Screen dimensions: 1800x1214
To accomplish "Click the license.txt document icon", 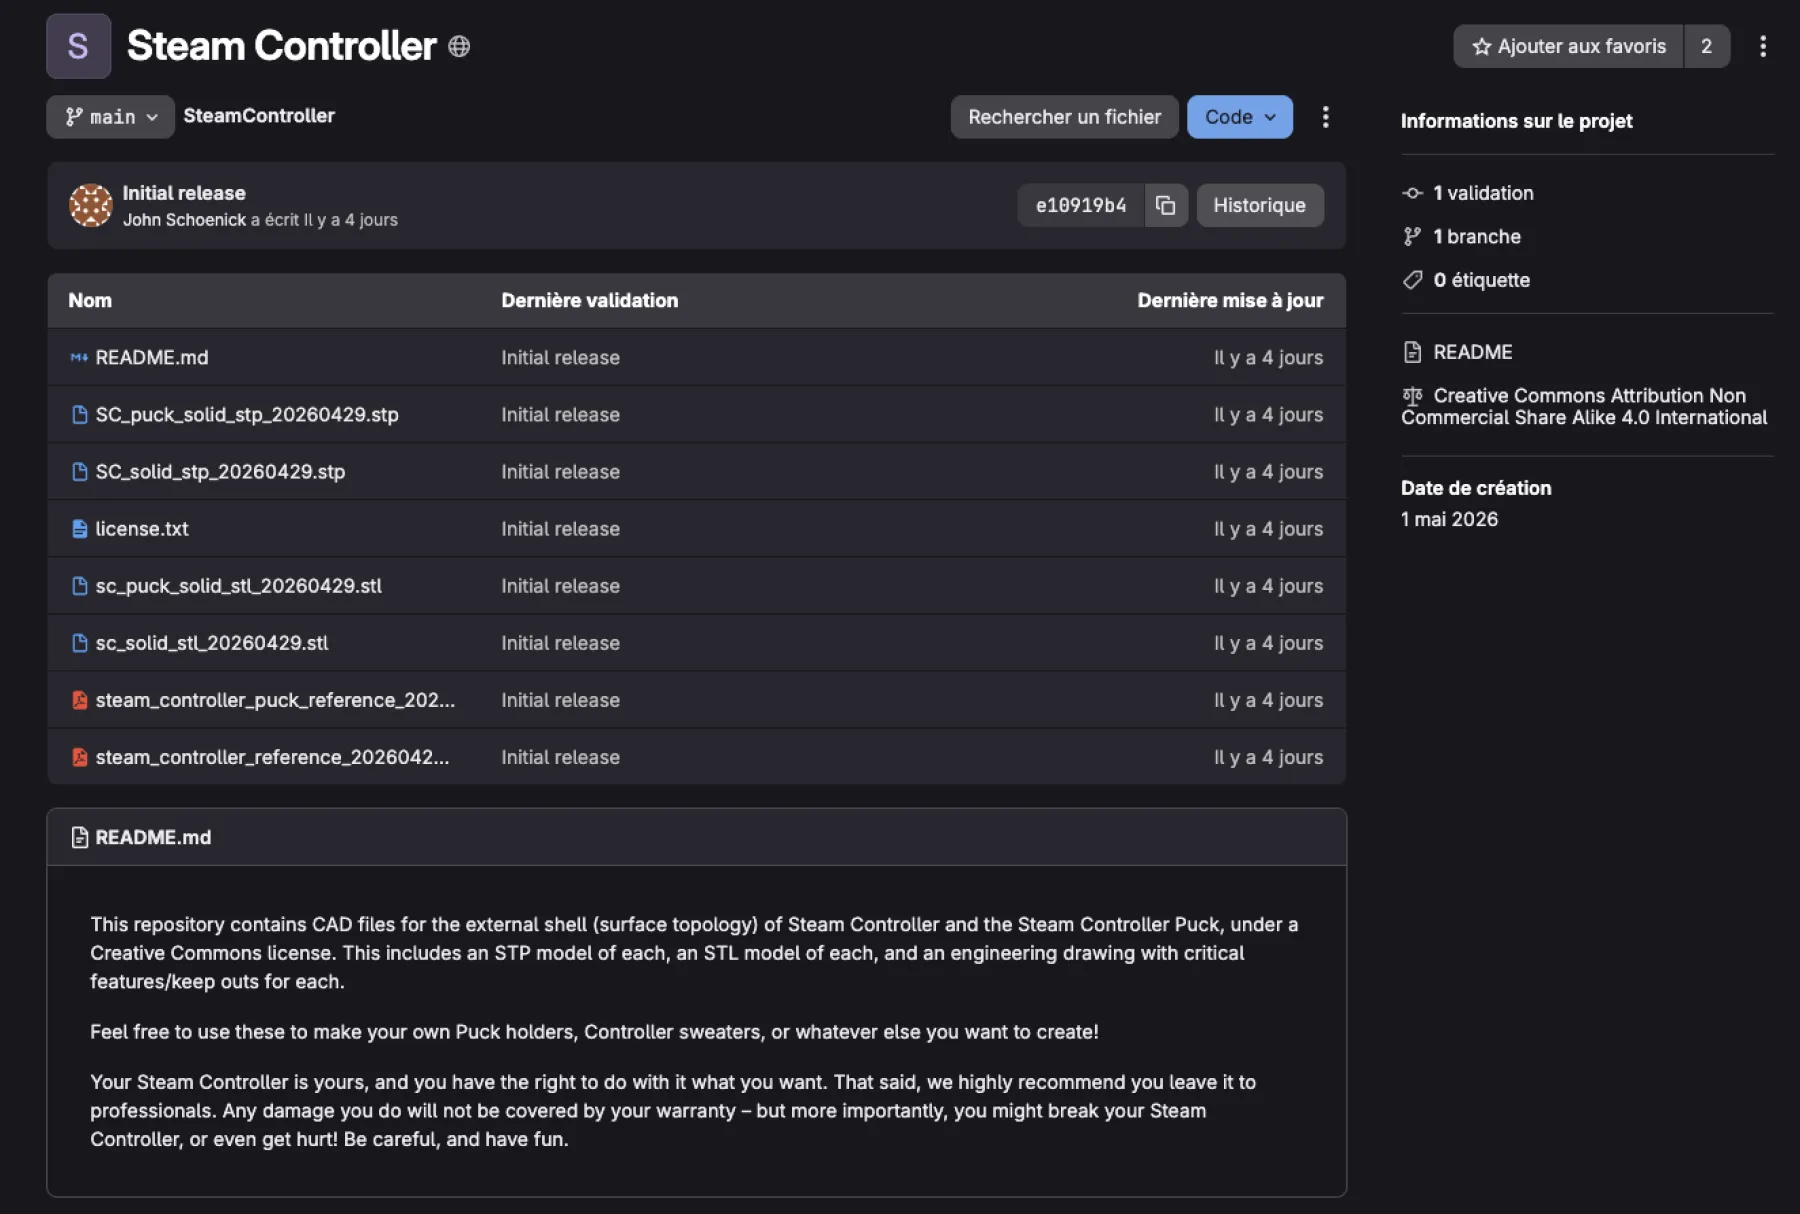I will coord(79,529).
